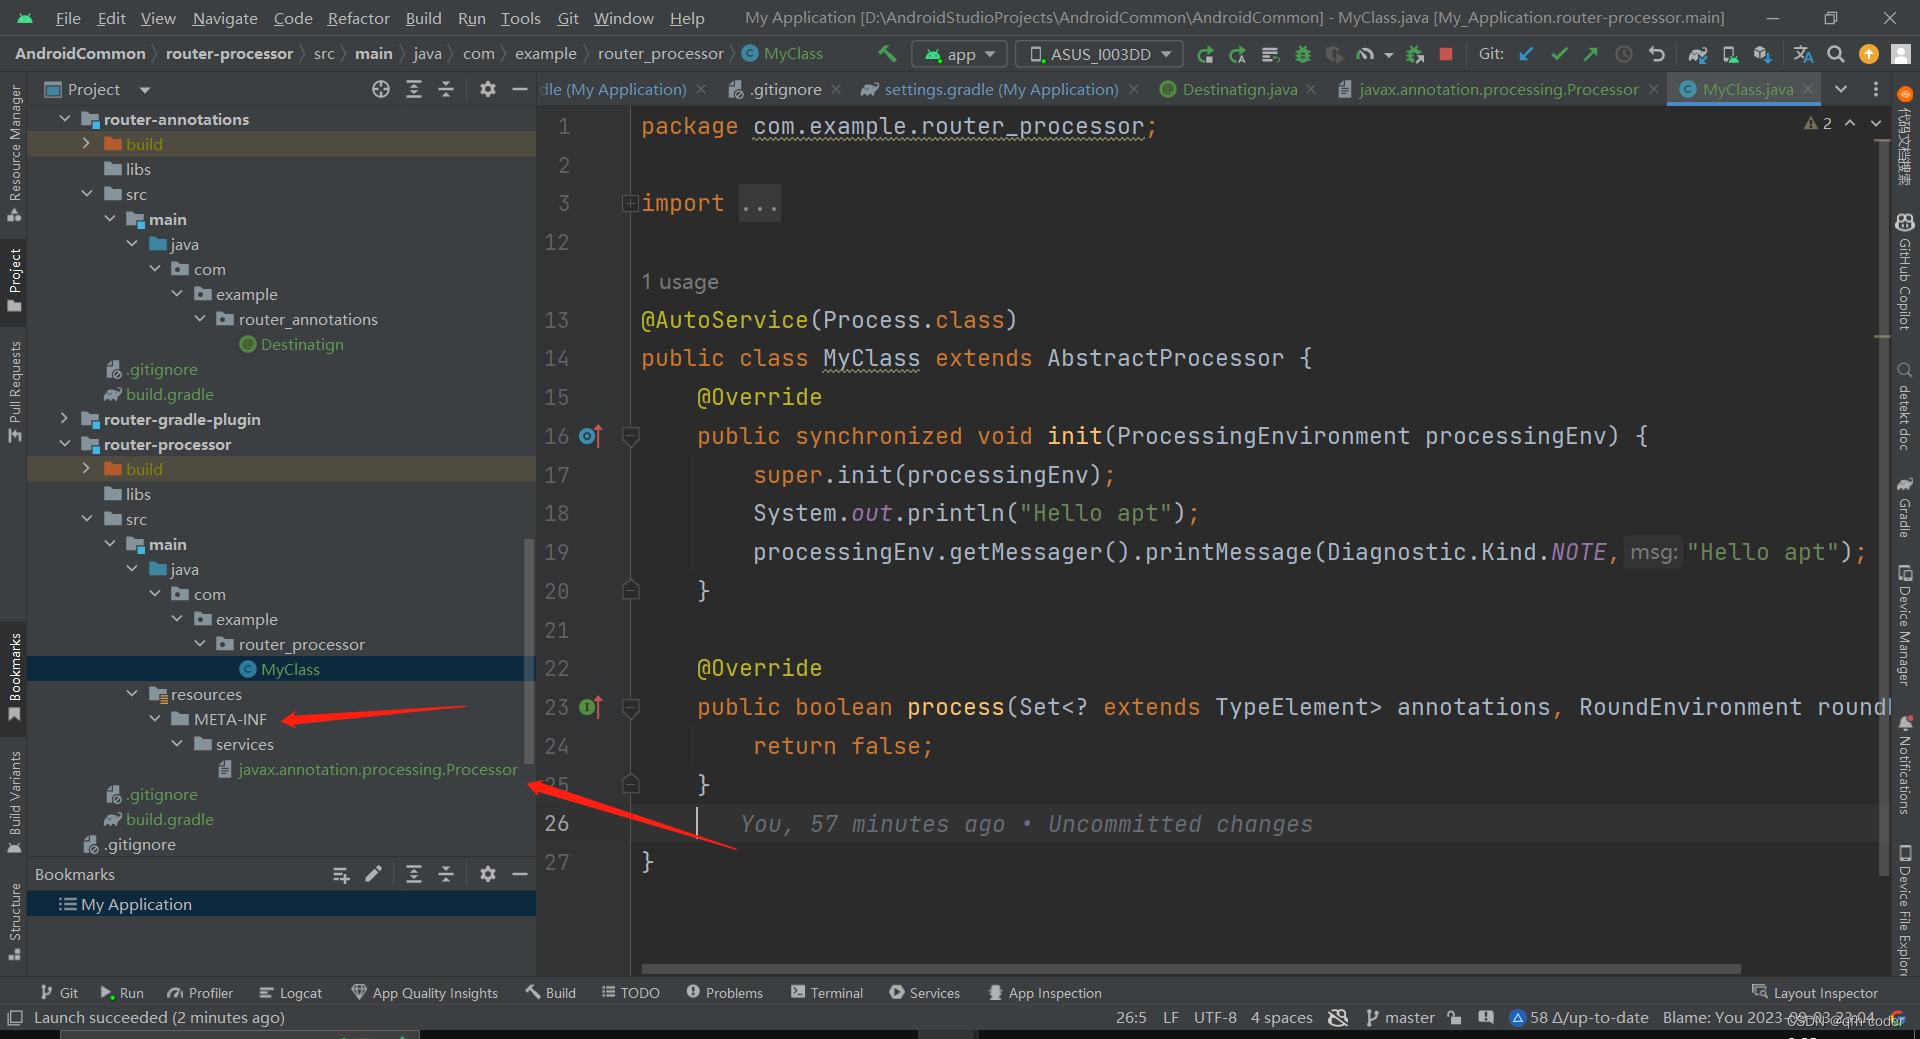The width and height of the screenshot is (1920, 1039).
Task: Open Project panel settings gear
Action: click(x=487, y=89)
